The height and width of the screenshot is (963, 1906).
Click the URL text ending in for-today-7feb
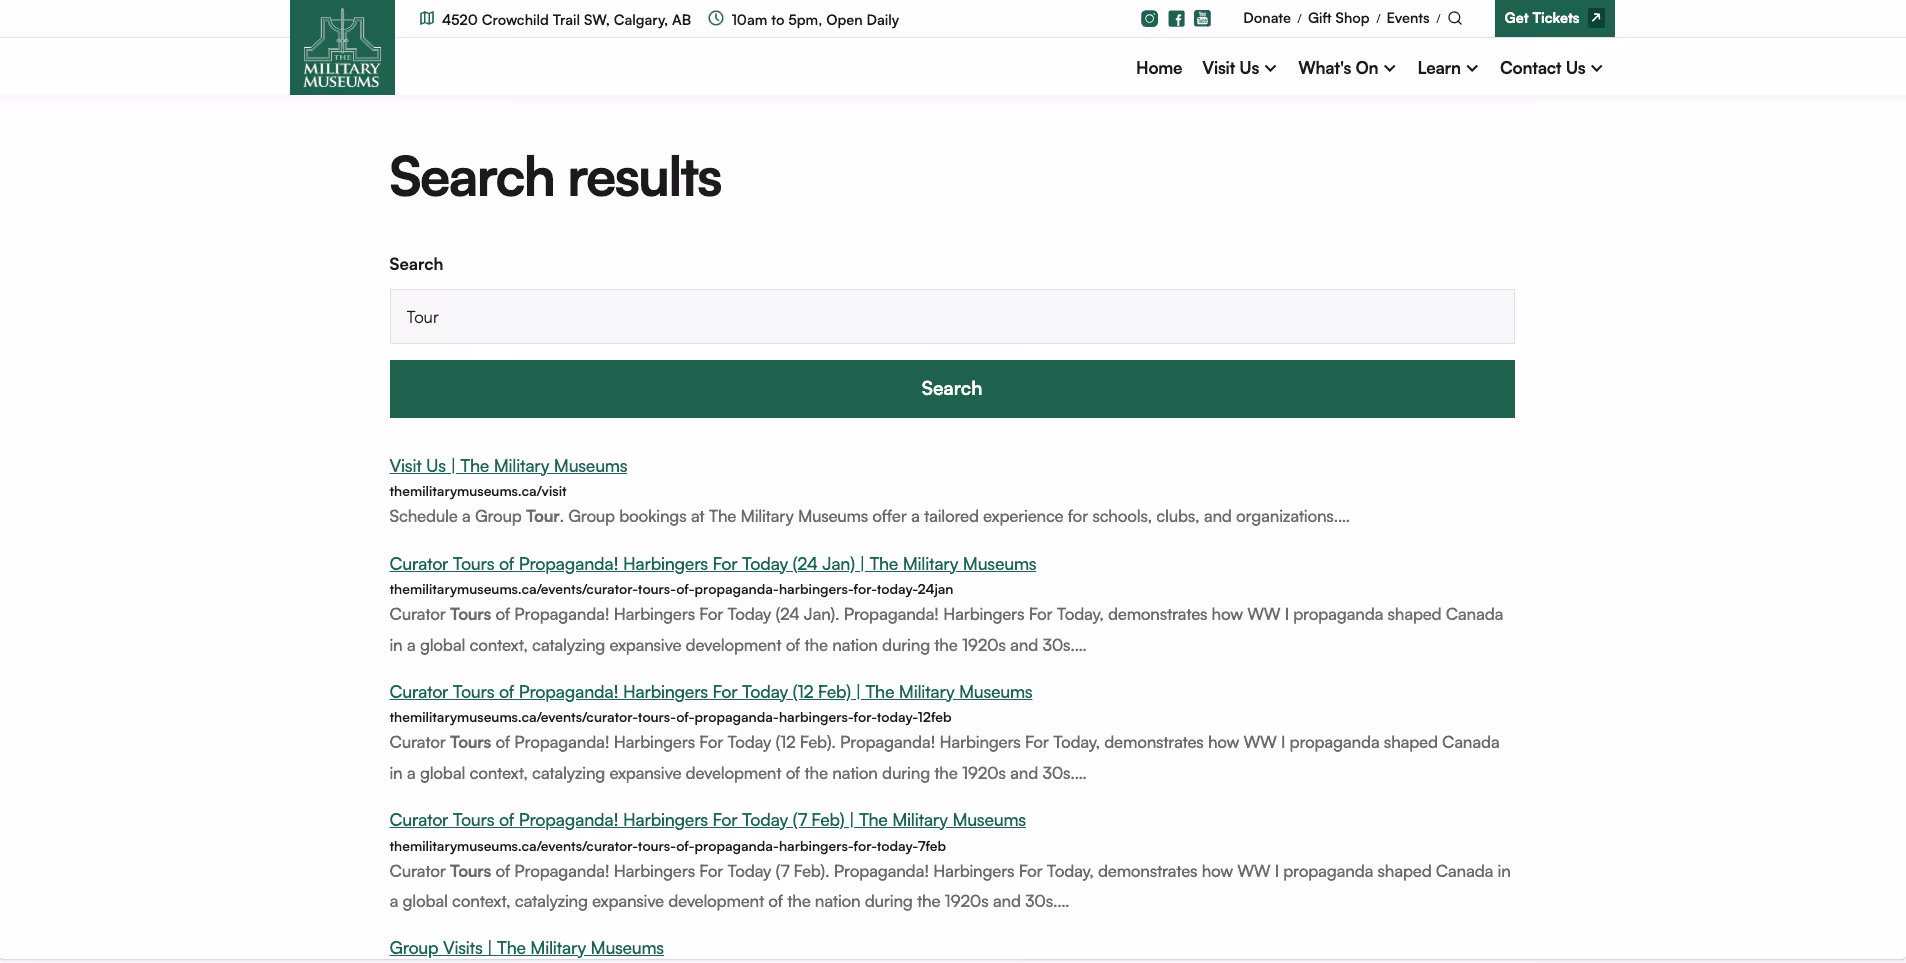click(667, 846)
